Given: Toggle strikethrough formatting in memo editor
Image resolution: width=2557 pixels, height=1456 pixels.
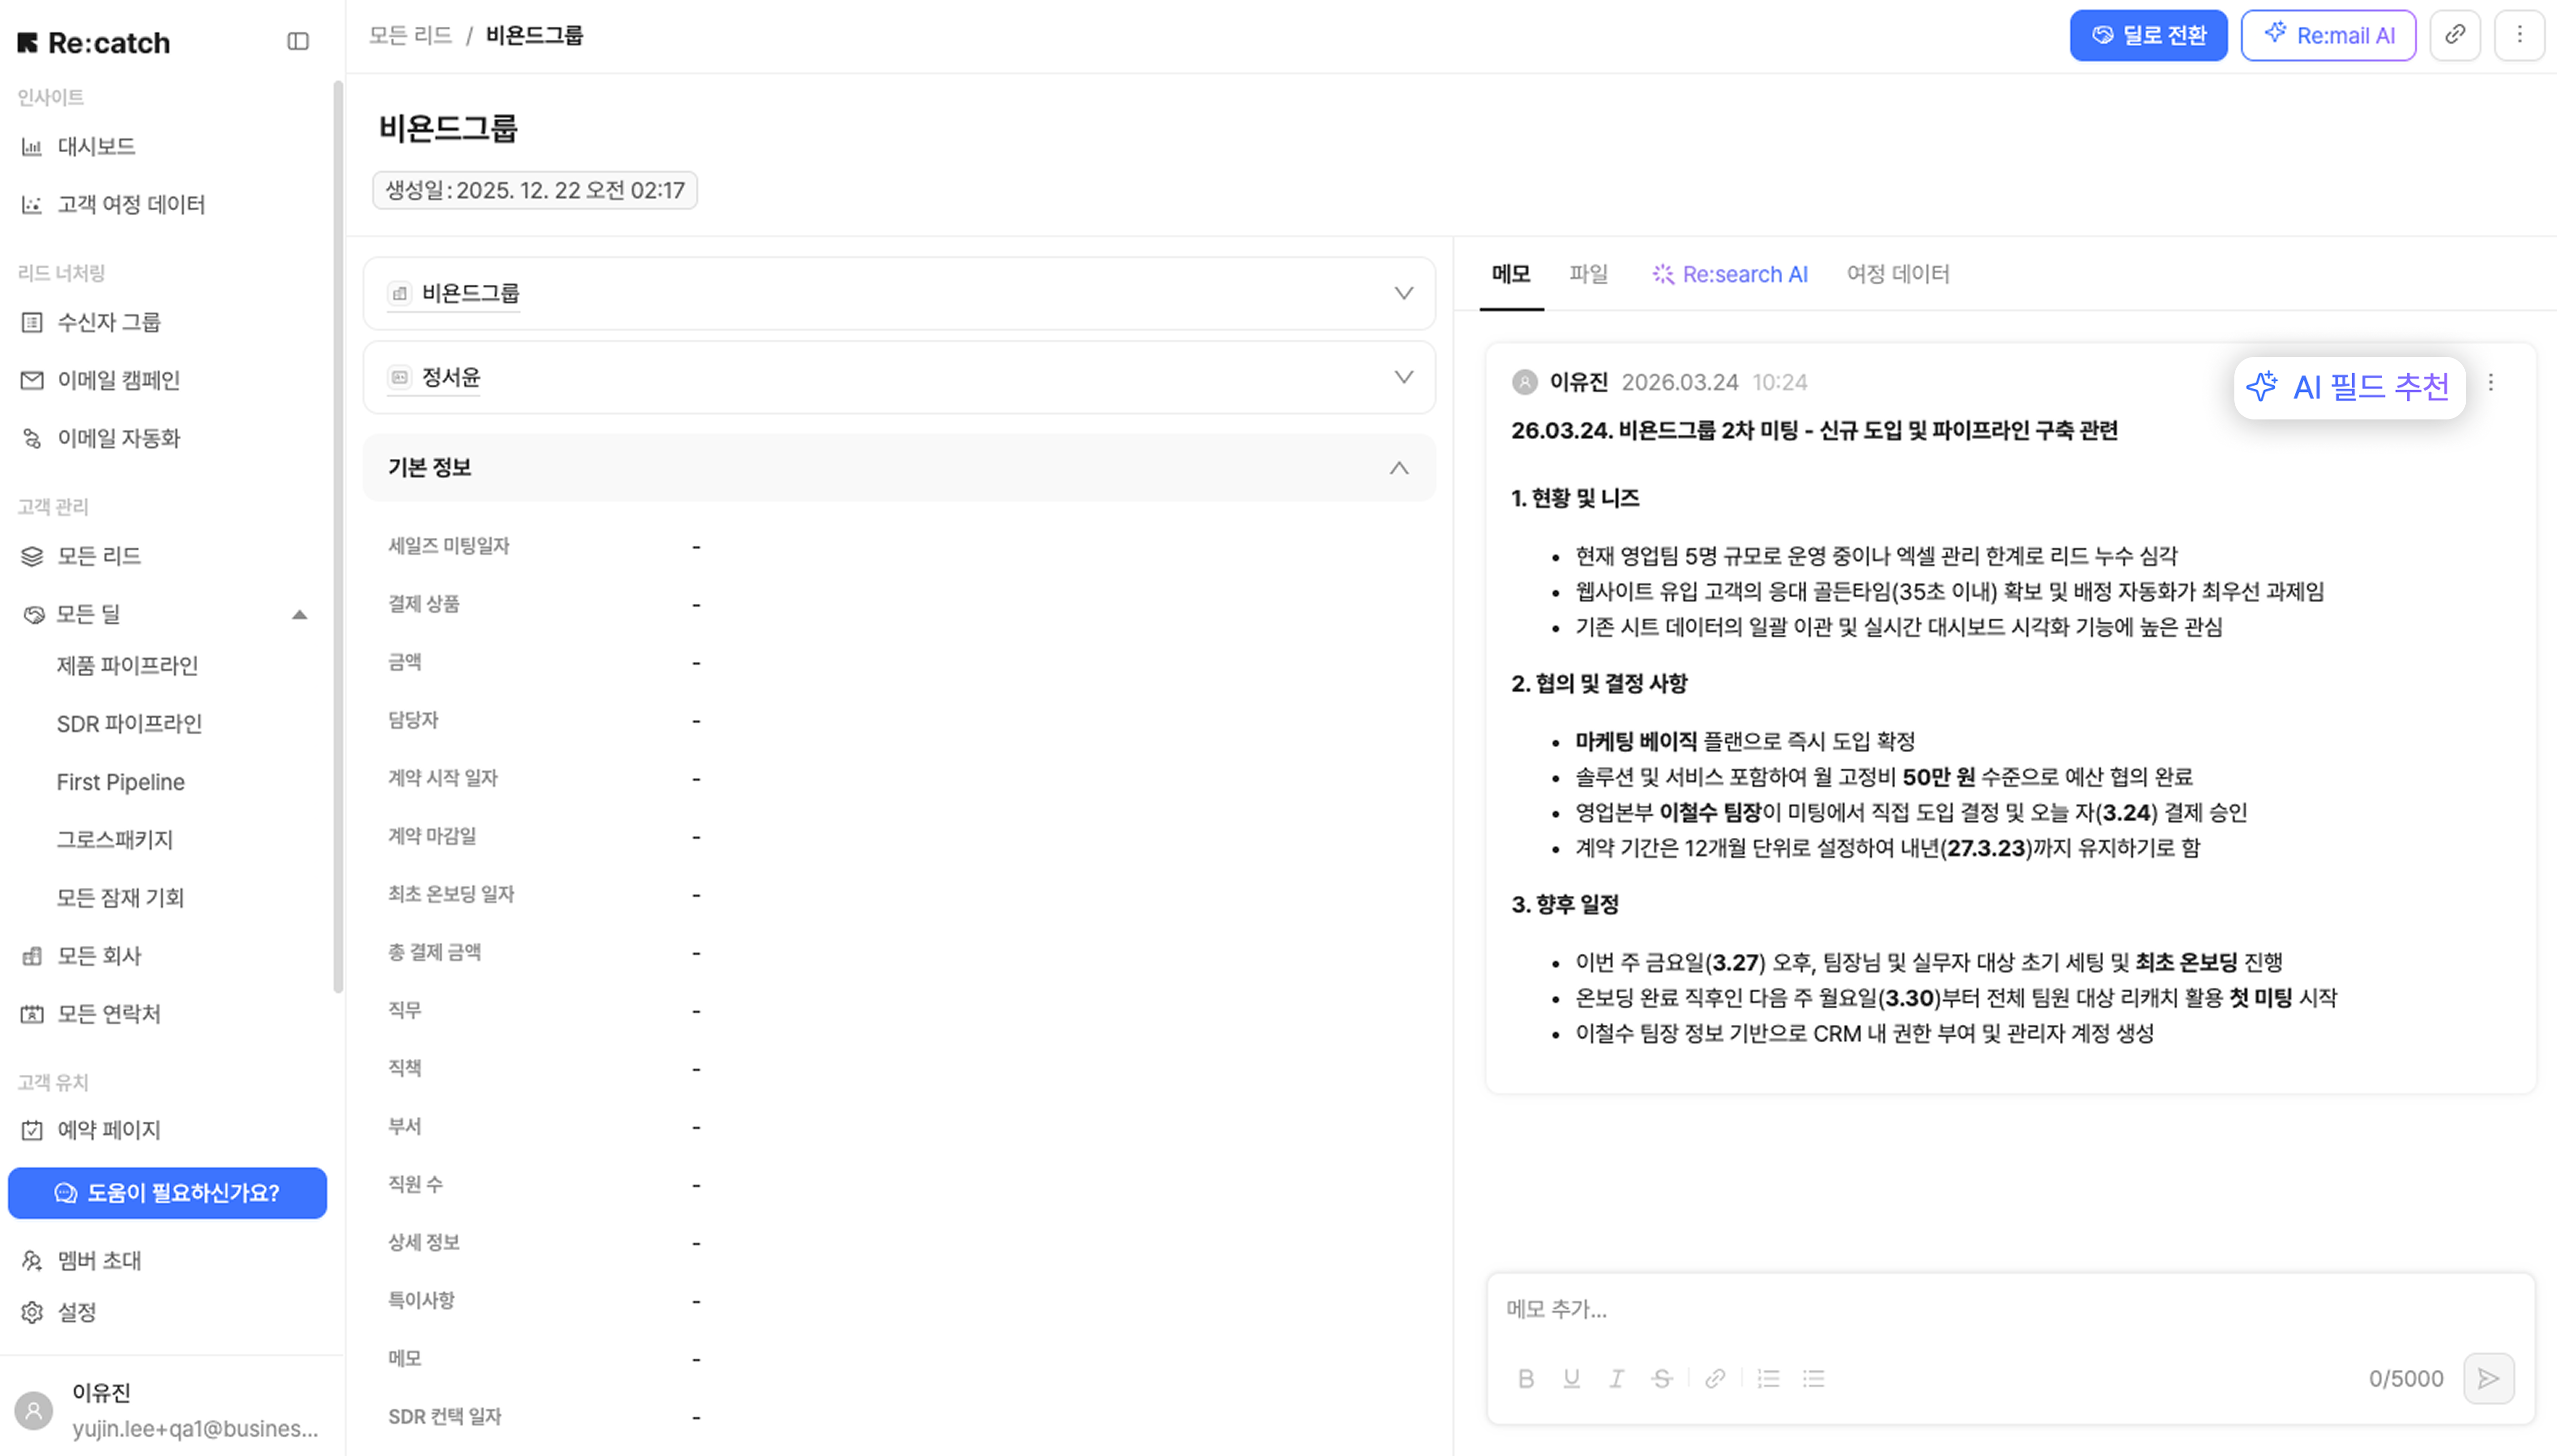Looking at the screenshot, I should pos(1662,1379).
